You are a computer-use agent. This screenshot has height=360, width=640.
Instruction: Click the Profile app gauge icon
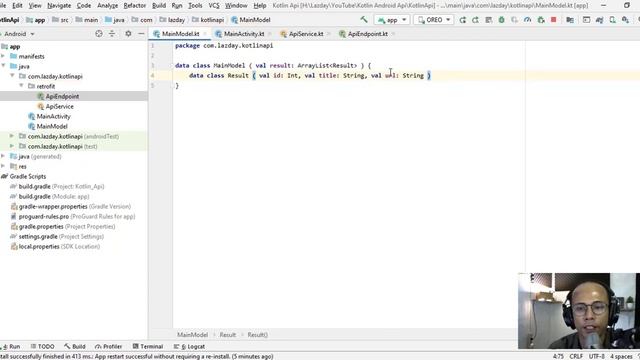(528, 20)
